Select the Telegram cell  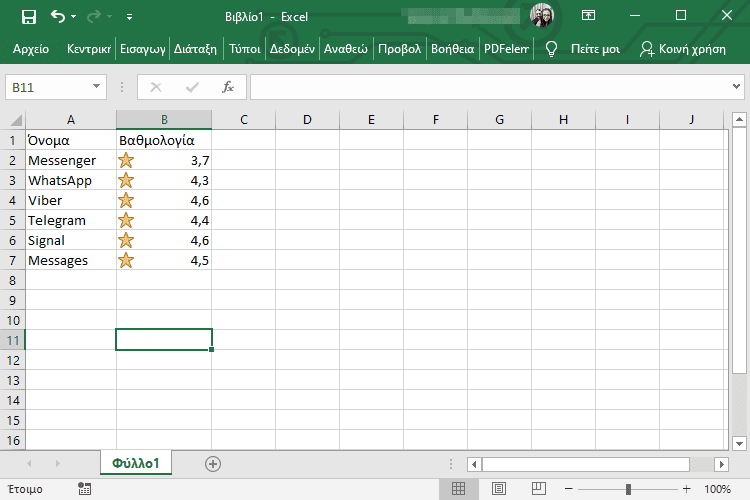[x=71, y=221]
